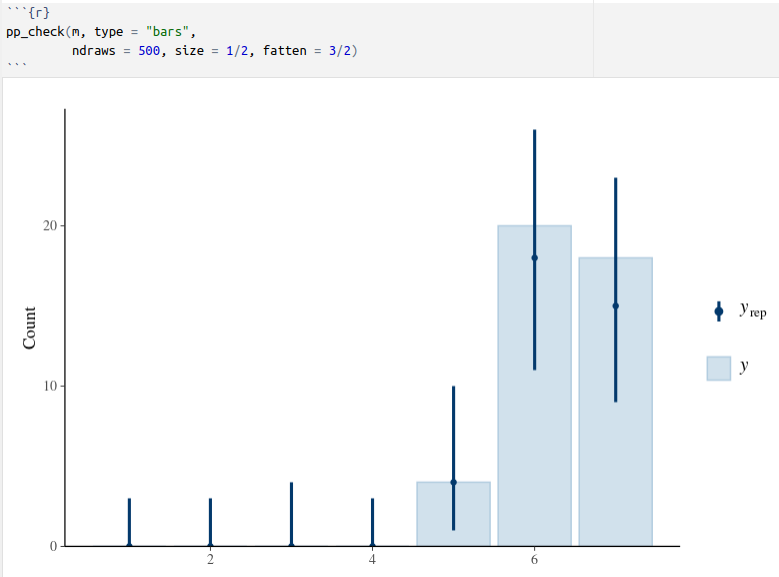Click the short bar at x value 5
This screenshot has height=577, width=779.
[x=454, y=514]
